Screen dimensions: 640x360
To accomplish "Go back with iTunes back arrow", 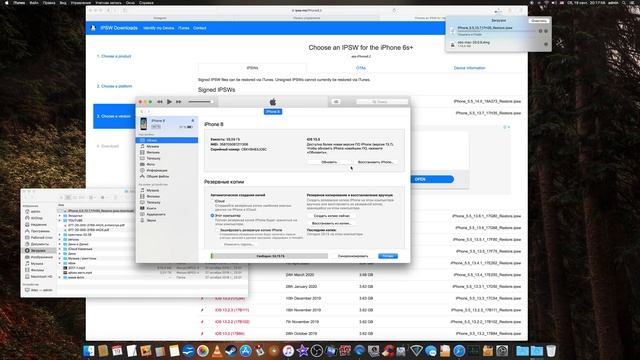I will tap(142, 111).
